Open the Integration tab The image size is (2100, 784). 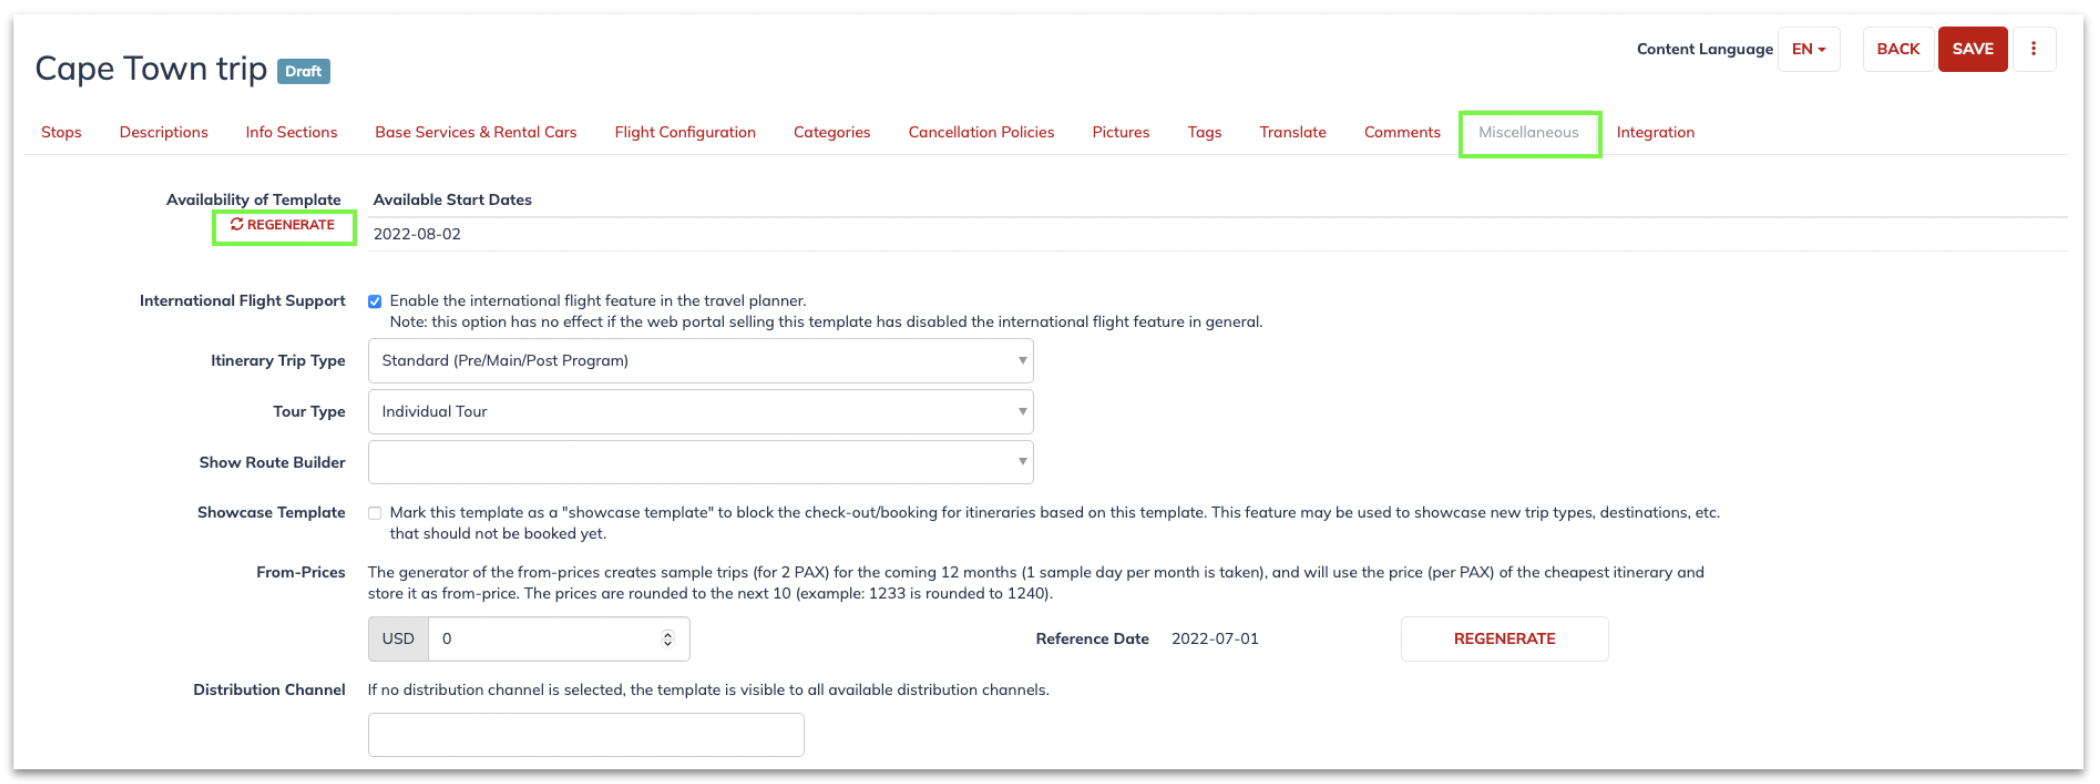pos(1655,132)
